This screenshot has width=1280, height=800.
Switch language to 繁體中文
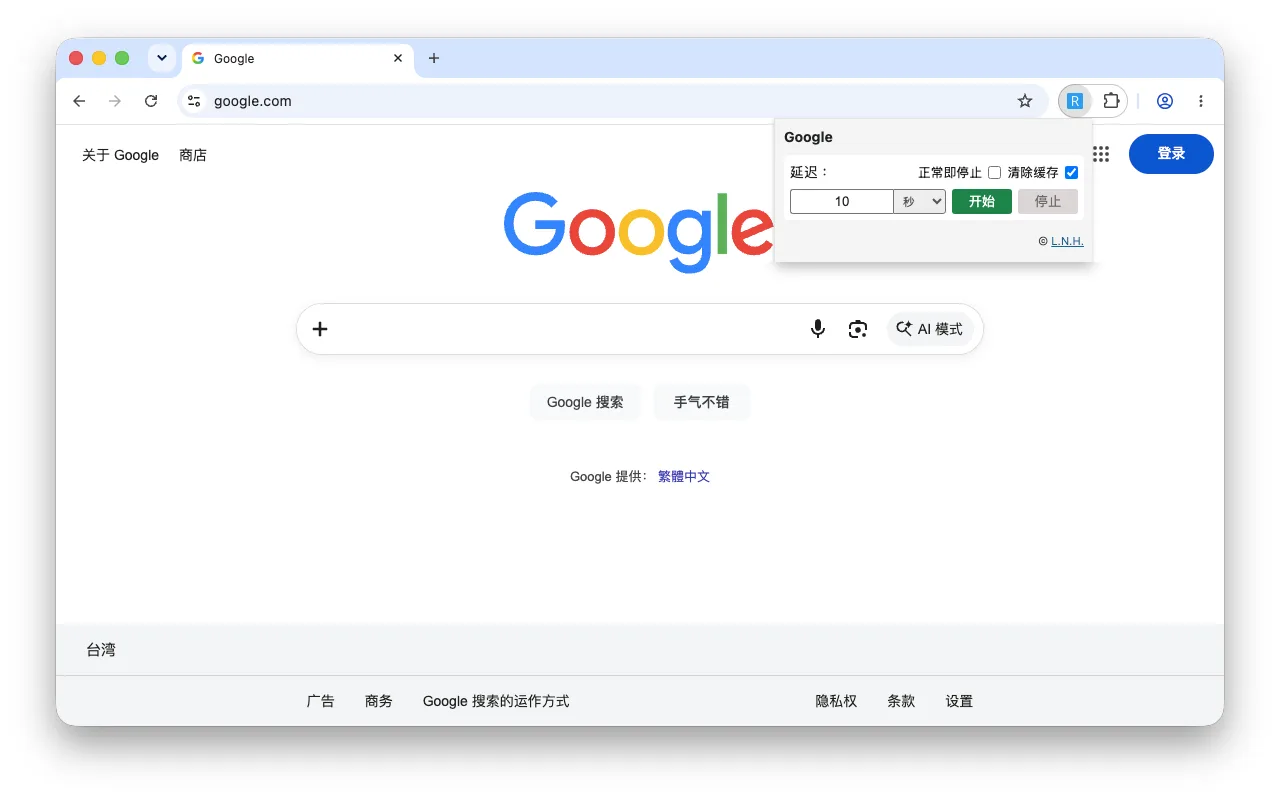[x=684, y=477]
